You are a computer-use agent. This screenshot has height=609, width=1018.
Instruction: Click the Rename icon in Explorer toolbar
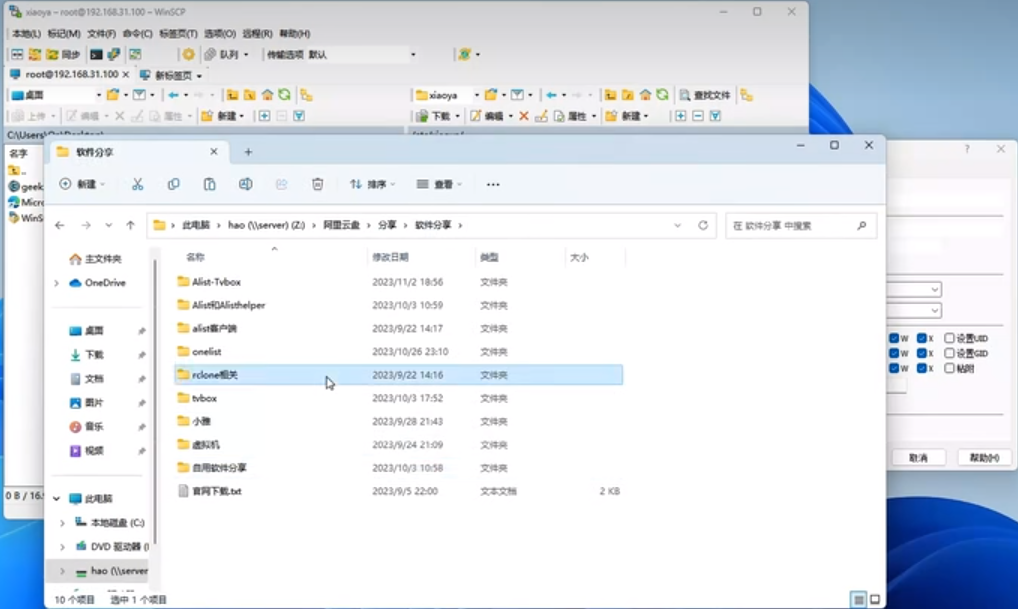pos(245,184)
